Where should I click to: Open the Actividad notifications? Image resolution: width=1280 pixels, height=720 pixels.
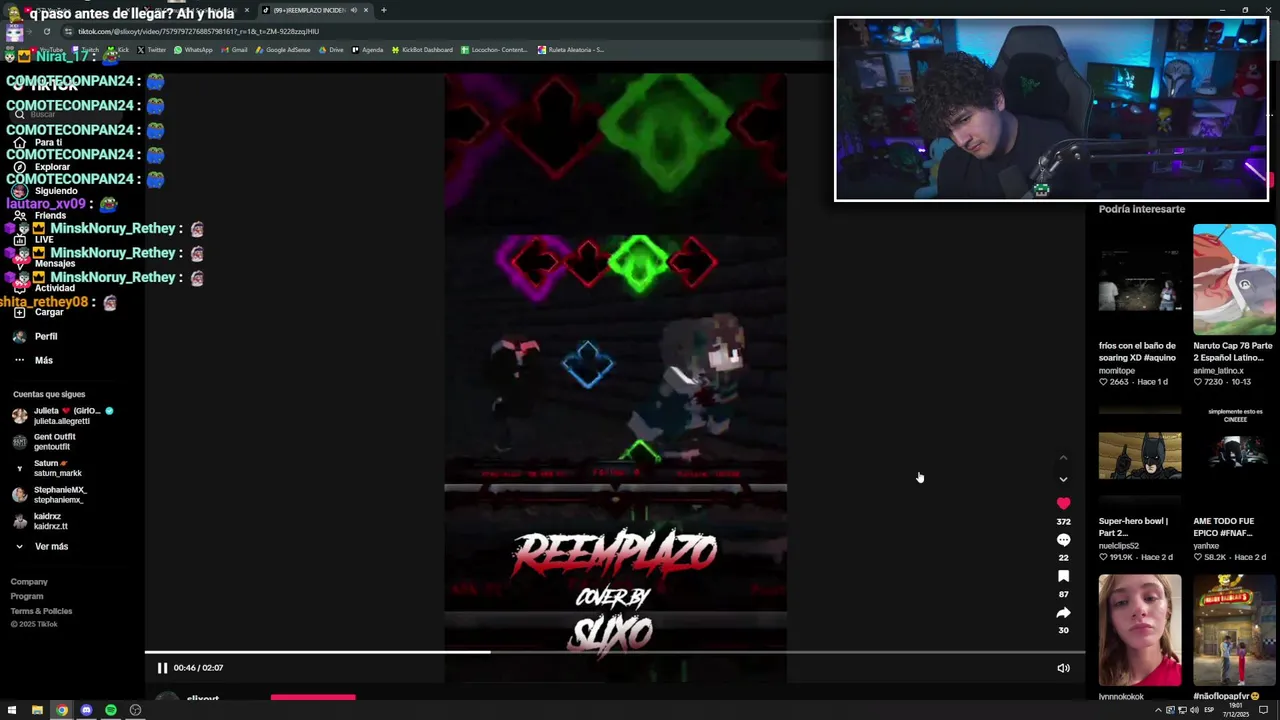pos(44,288)
